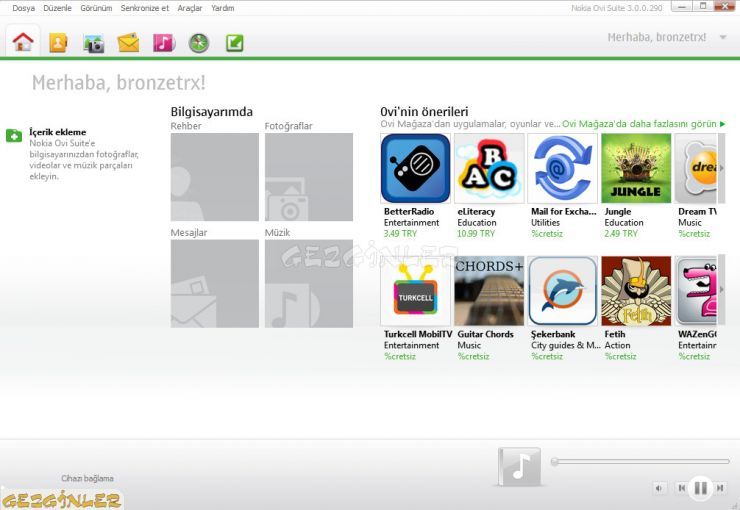Screen dimensions: 740x510
Task: Open the Jungle app icon
Action: tap(636, 168)
